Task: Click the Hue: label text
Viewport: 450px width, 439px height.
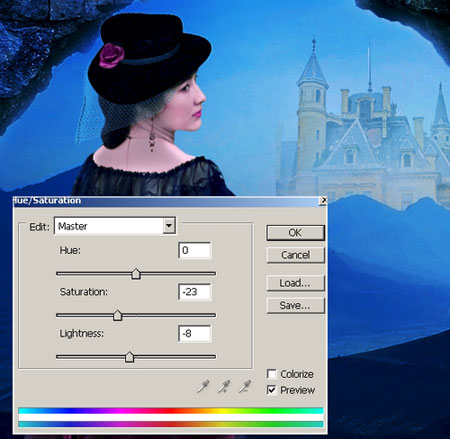Action: [x=70, y=250]
